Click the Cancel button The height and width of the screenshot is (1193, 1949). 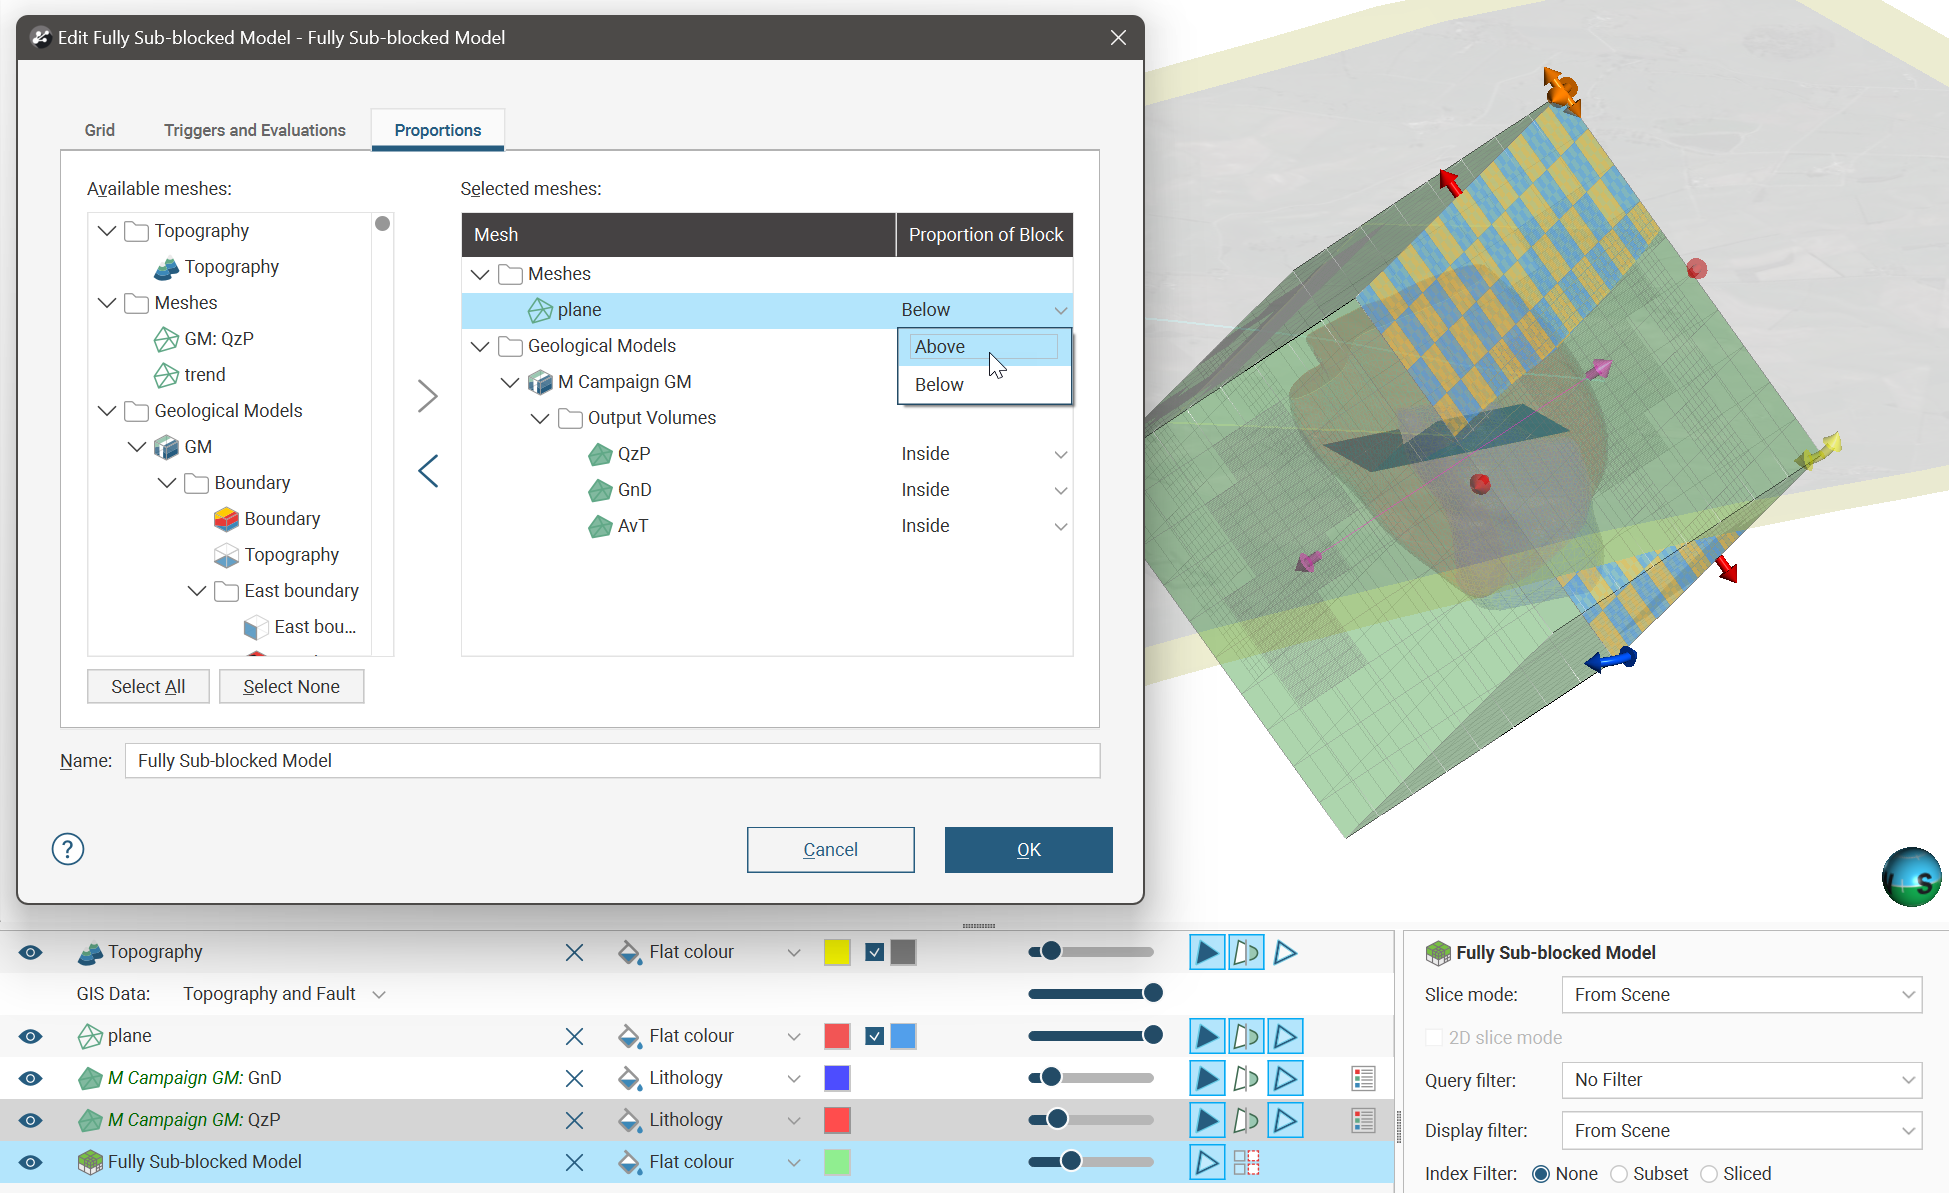(x=830, y=849)
